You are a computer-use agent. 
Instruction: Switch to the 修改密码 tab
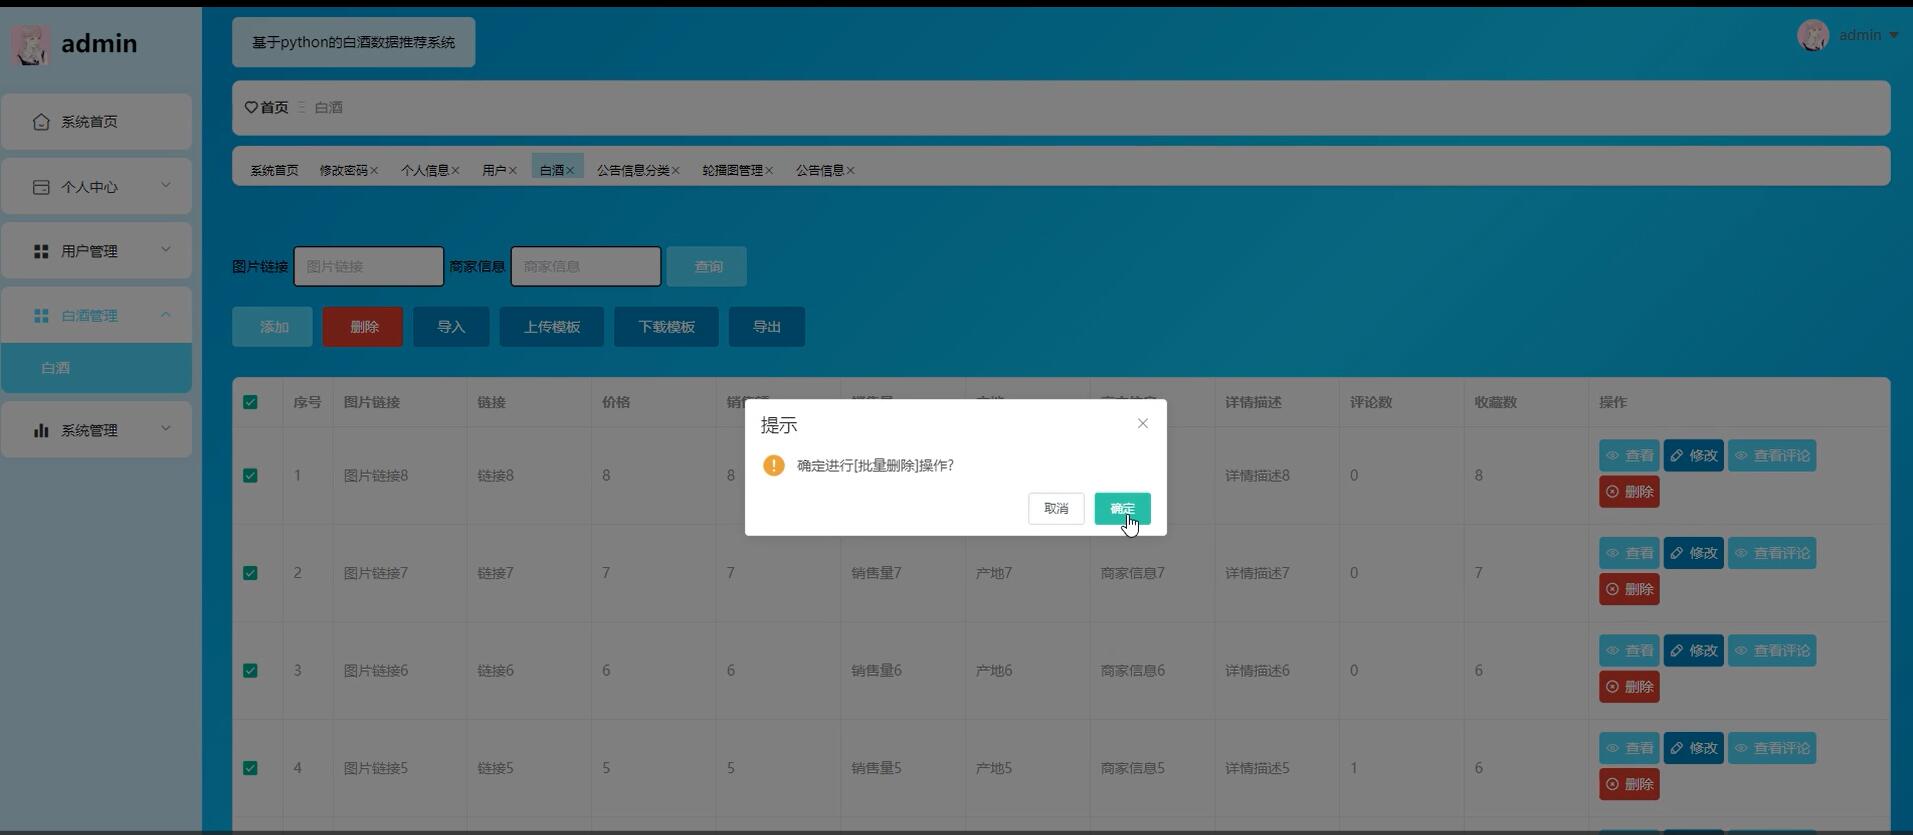point(343,170)
